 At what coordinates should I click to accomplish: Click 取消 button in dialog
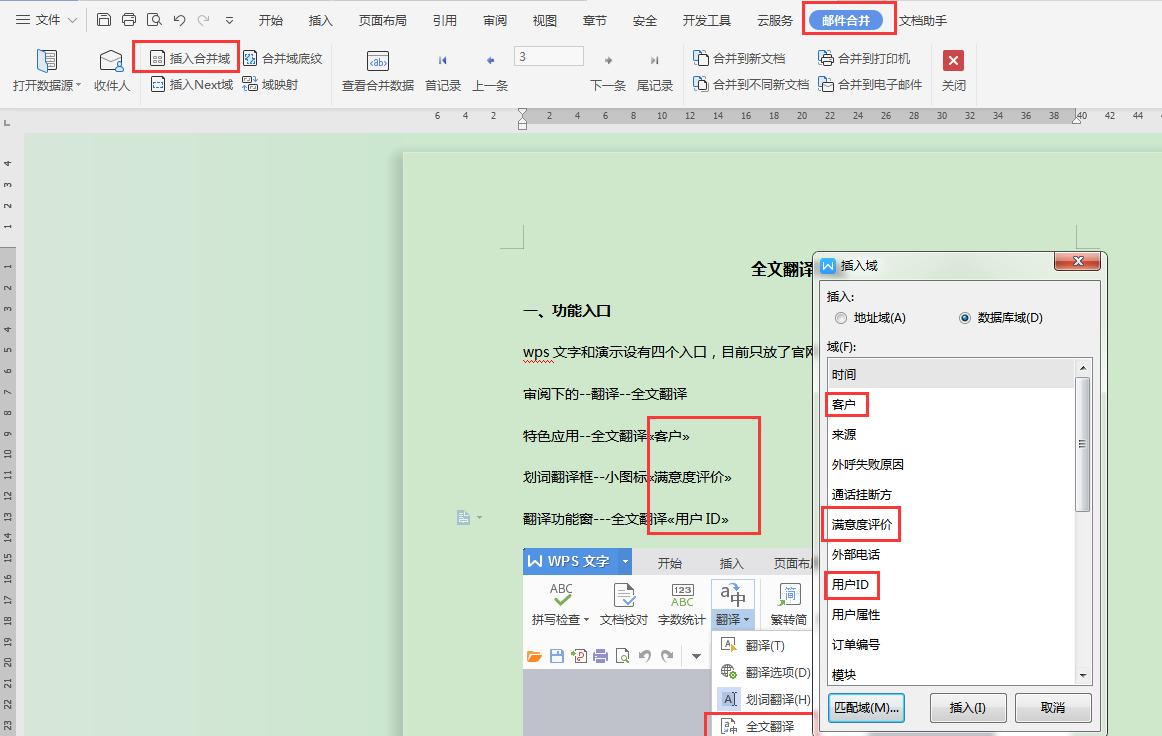[x=1053, y=708]
